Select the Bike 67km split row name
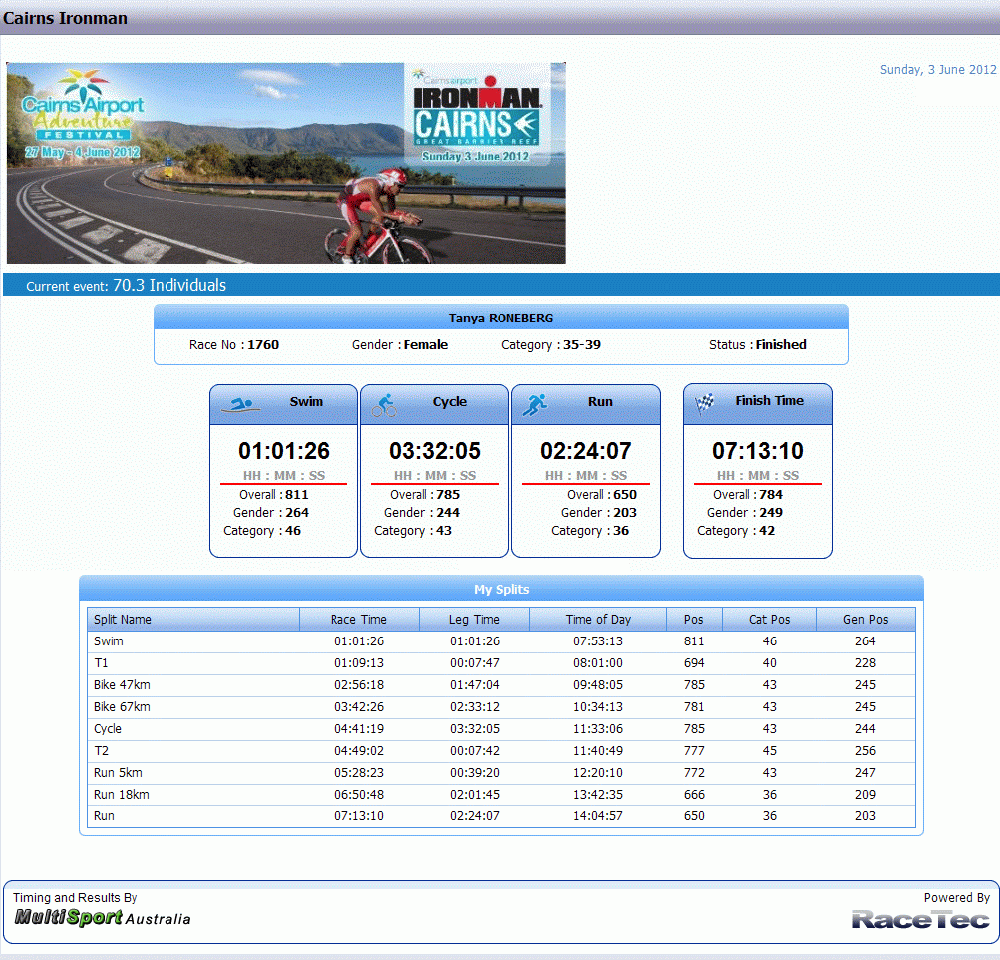The image size is (1000, 960). tap(122, 707)
